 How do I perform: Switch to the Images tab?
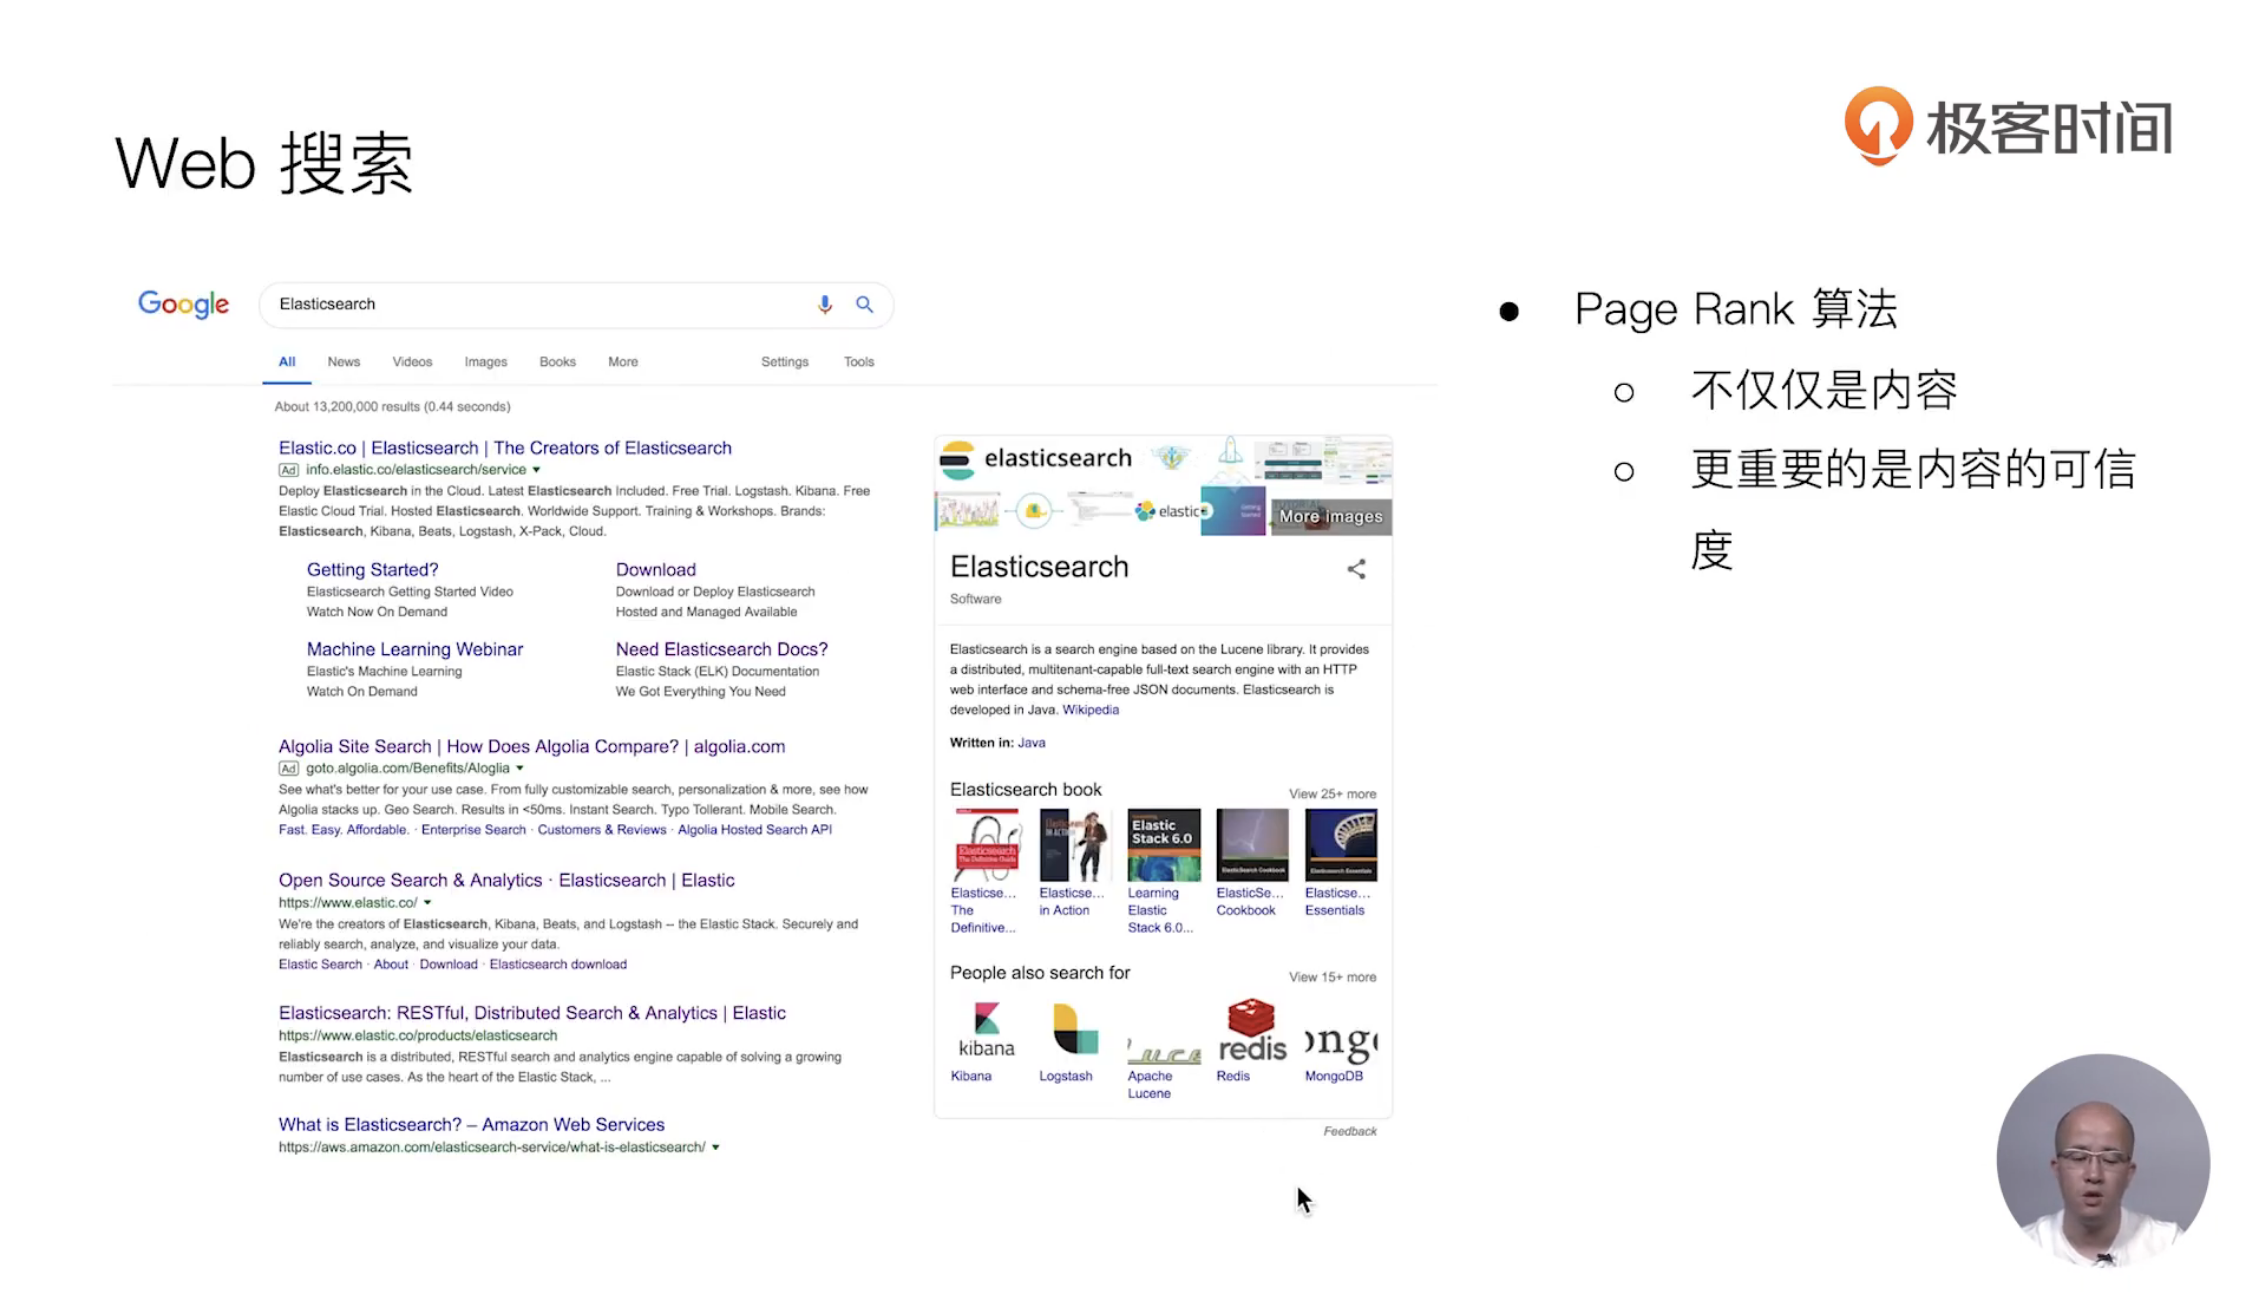click(x=485, y=362)
